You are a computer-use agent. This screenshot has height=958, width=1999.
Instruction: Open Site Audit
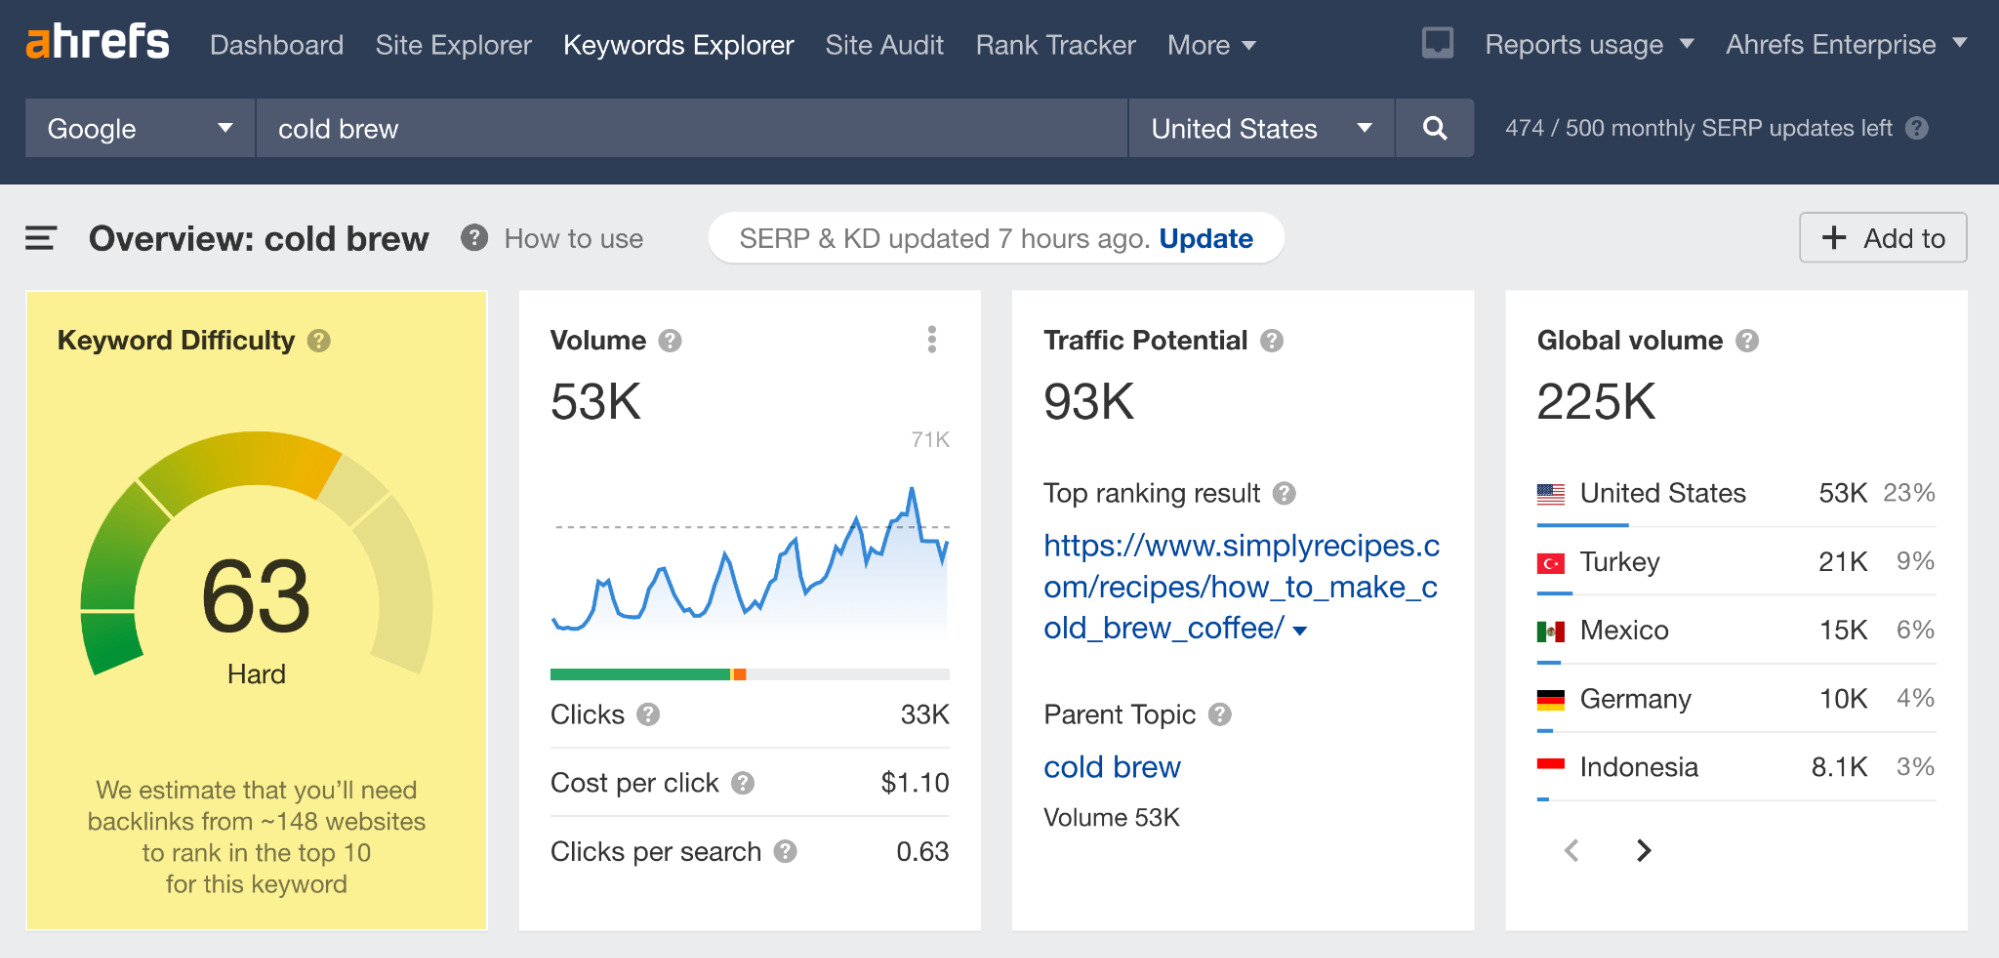tap(884, 45)
